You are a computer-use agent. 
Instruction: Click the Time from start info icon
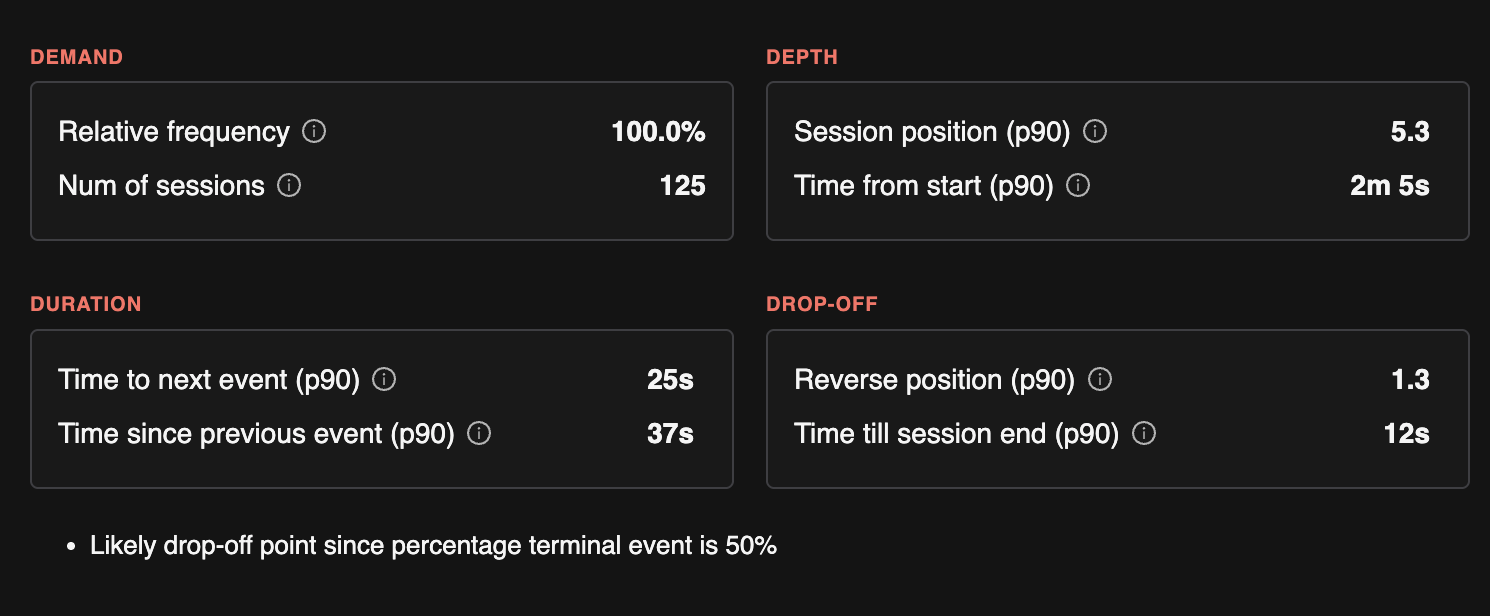(1078, 185)
